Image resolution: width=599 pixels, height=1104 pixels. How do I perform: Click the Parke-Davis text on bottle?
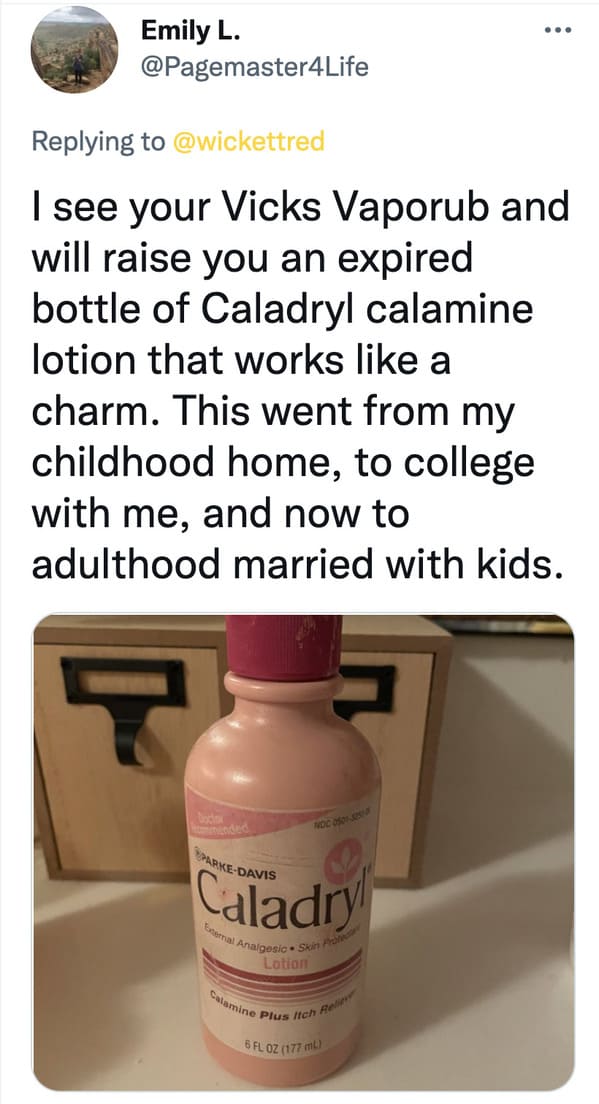point(237,870)
